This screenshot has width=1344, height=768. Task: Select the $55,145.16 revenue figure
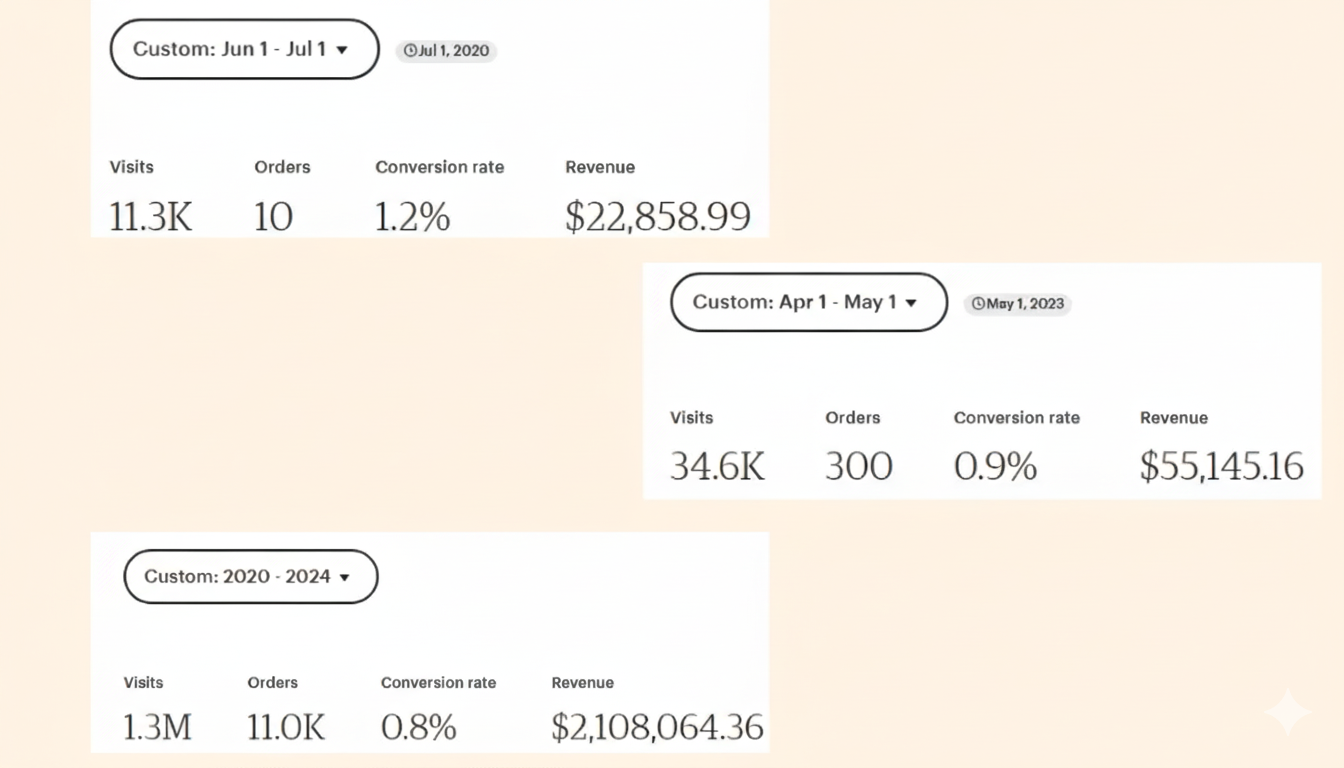point(1221,466)
